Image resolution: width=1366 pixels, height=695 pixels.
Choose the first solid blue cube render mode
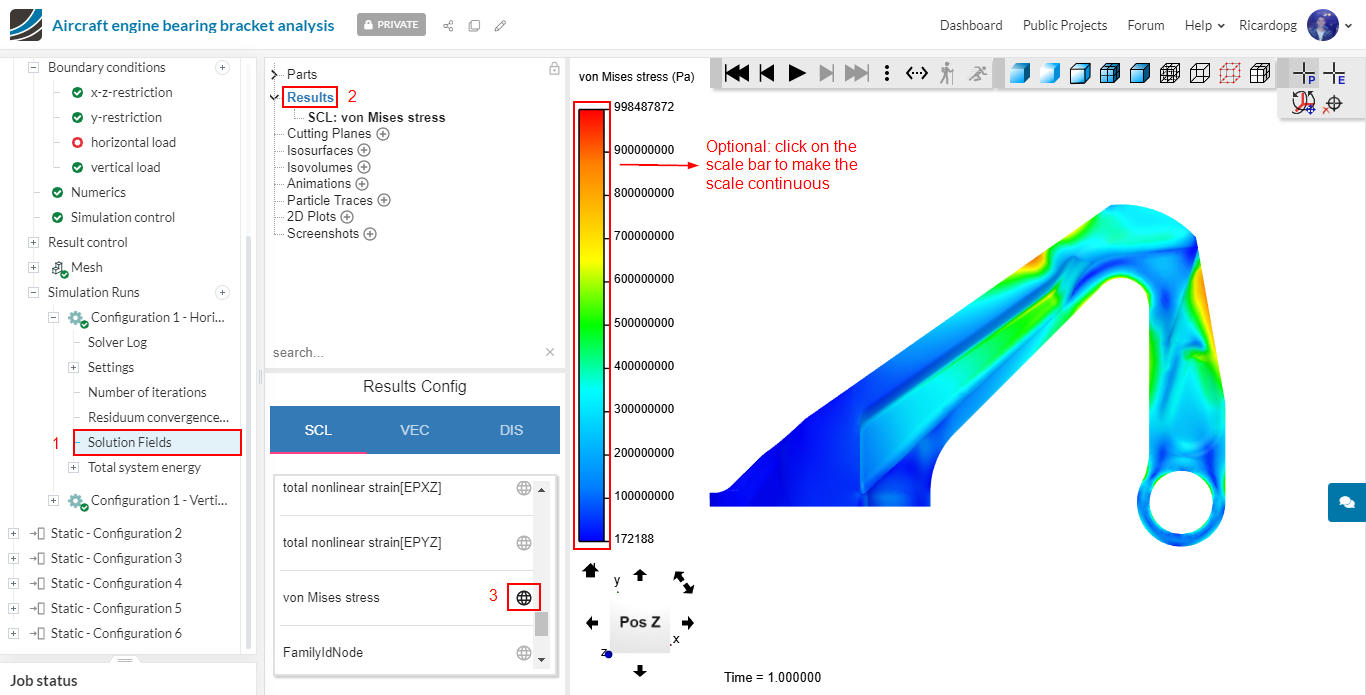[x=1019, y=73]
